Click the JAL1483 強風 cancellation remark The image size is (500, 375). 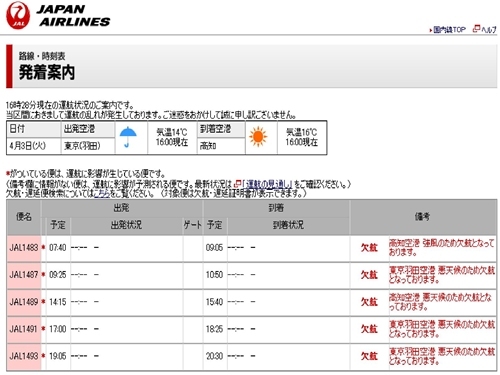click(442, 248)
